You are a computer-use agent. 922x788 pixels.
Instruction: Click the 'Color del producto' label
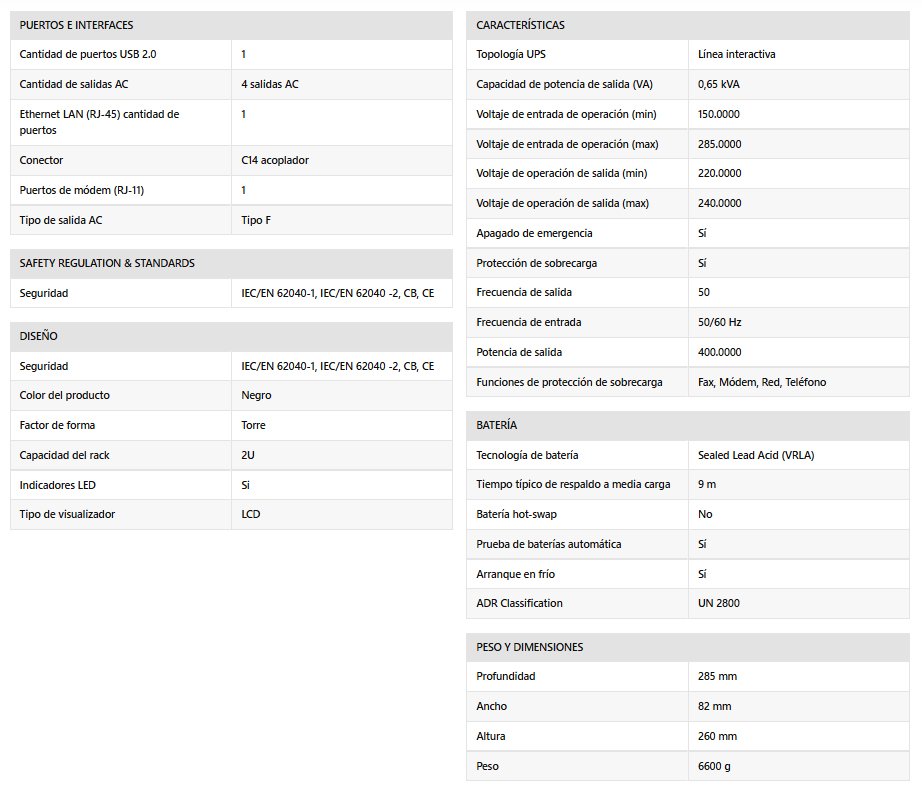pyautogui.click(x=65, y=395)
